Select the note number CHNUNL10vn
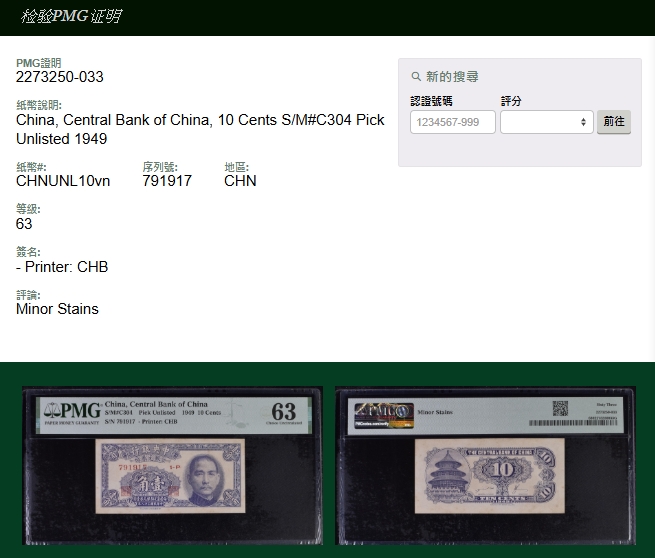 click(63, 181)
